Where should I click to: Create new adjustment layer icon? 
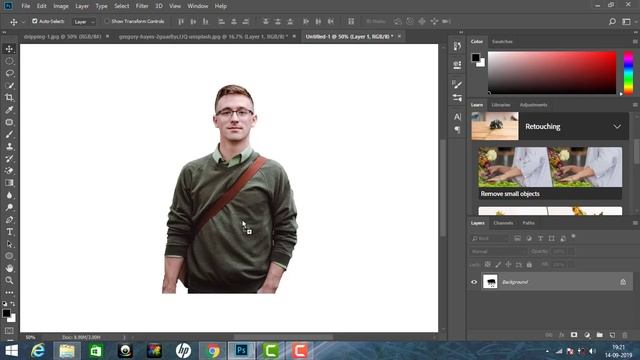click(587, 335)
